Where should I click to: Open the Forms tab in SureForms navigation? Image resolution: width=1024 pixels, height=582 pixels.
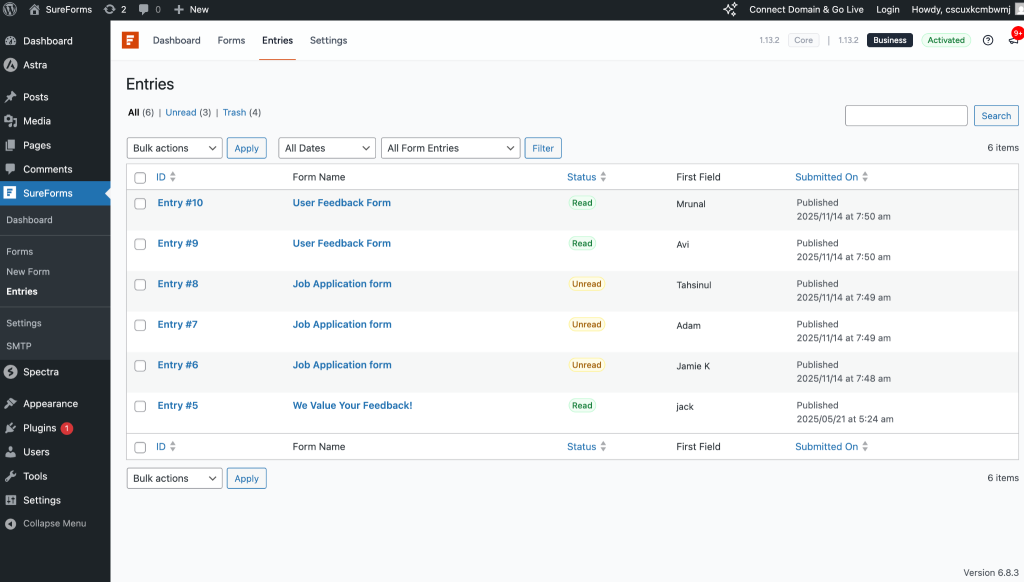tap(231, 40)
